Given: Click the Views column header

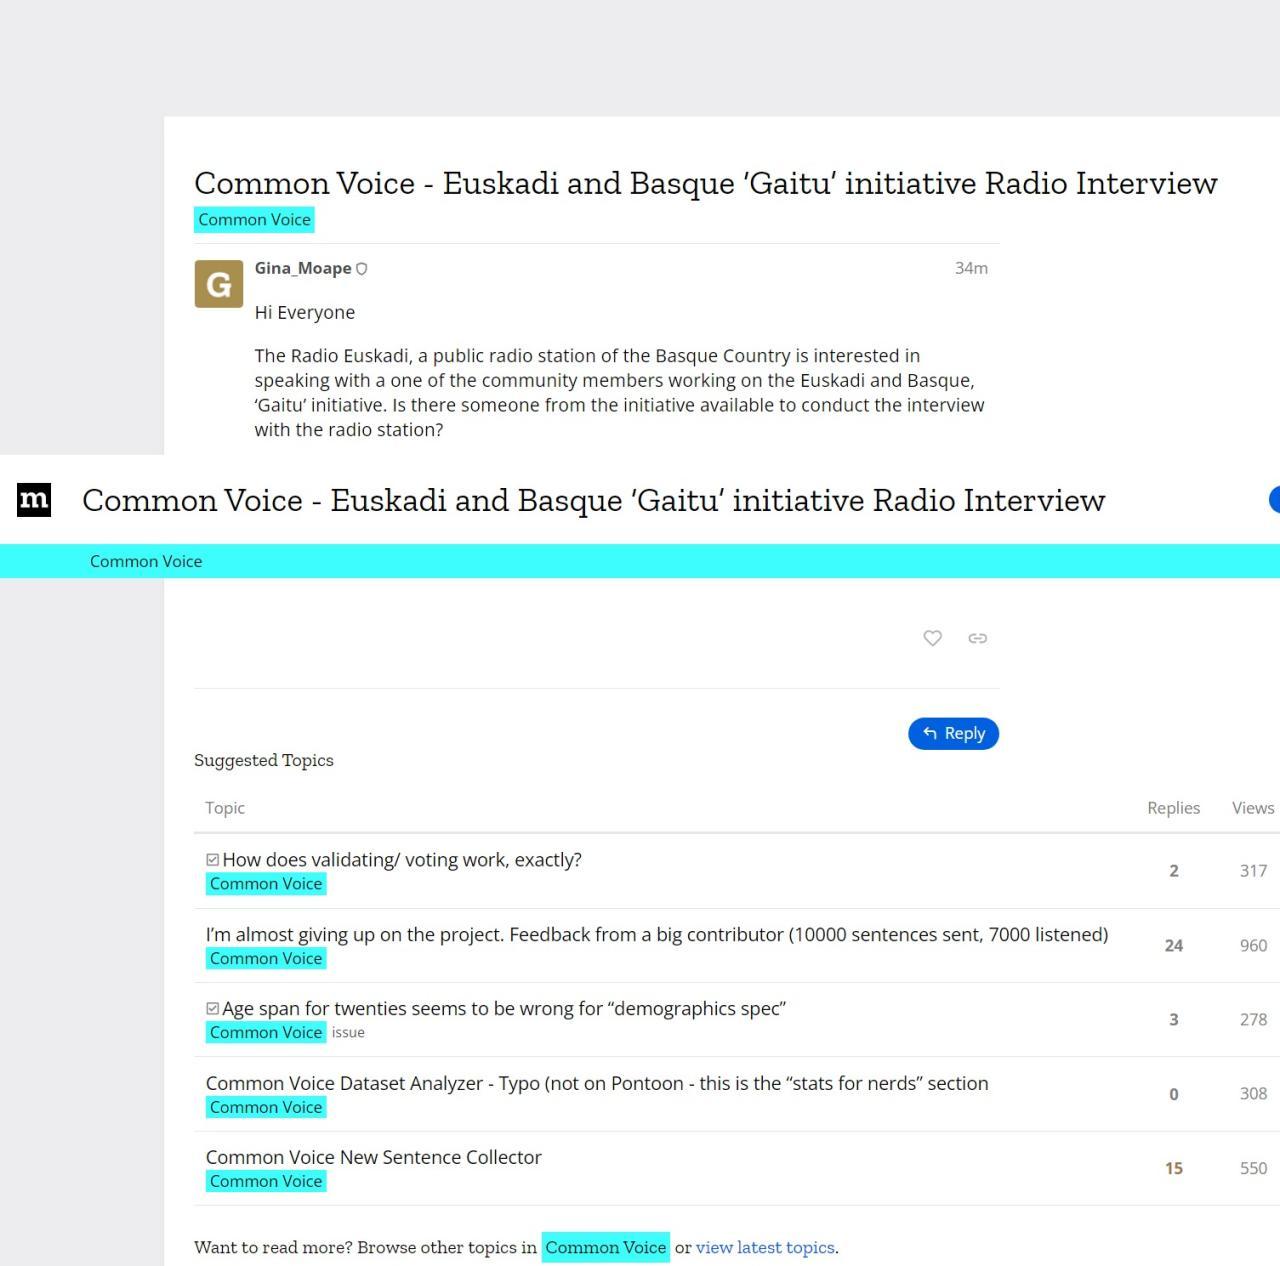Looking at the screenshot, I should tap(1253, 808).
